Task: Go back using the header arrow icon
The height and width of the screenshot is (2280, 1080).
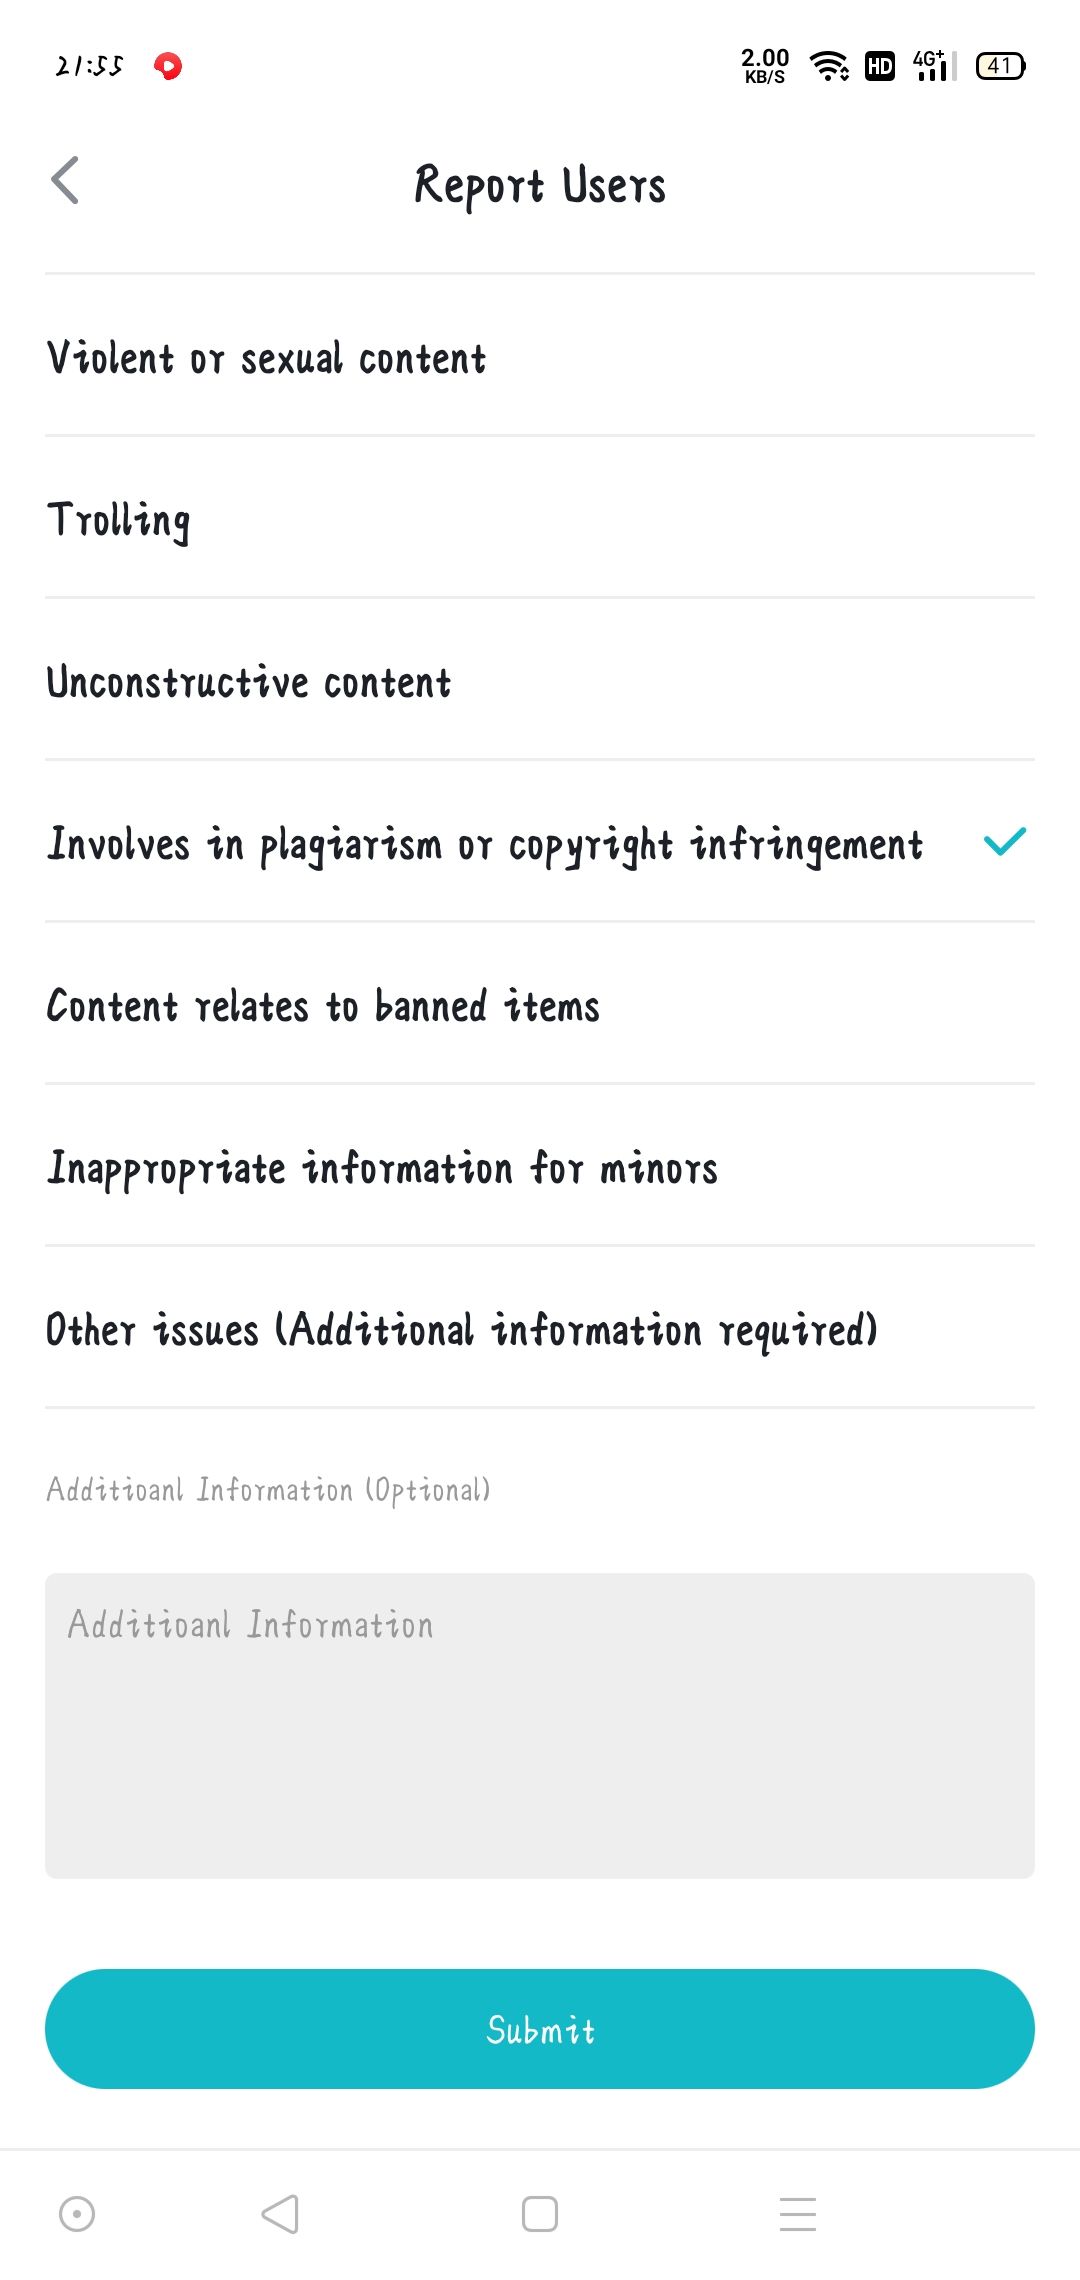Action: (65, 181)
